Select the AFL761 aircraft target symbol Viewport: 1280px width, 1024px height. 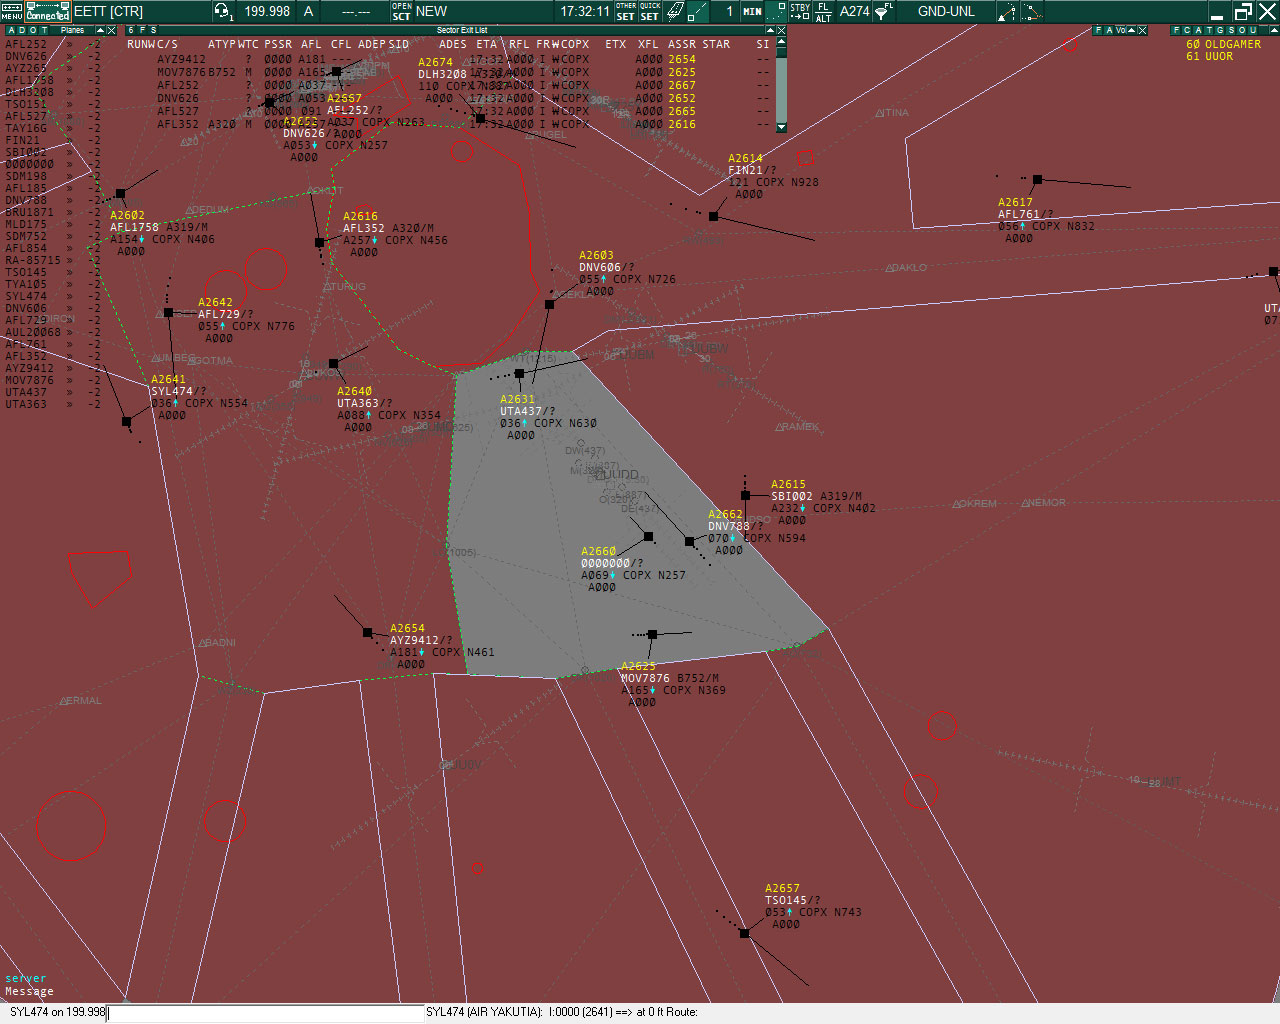[1038, 180]
